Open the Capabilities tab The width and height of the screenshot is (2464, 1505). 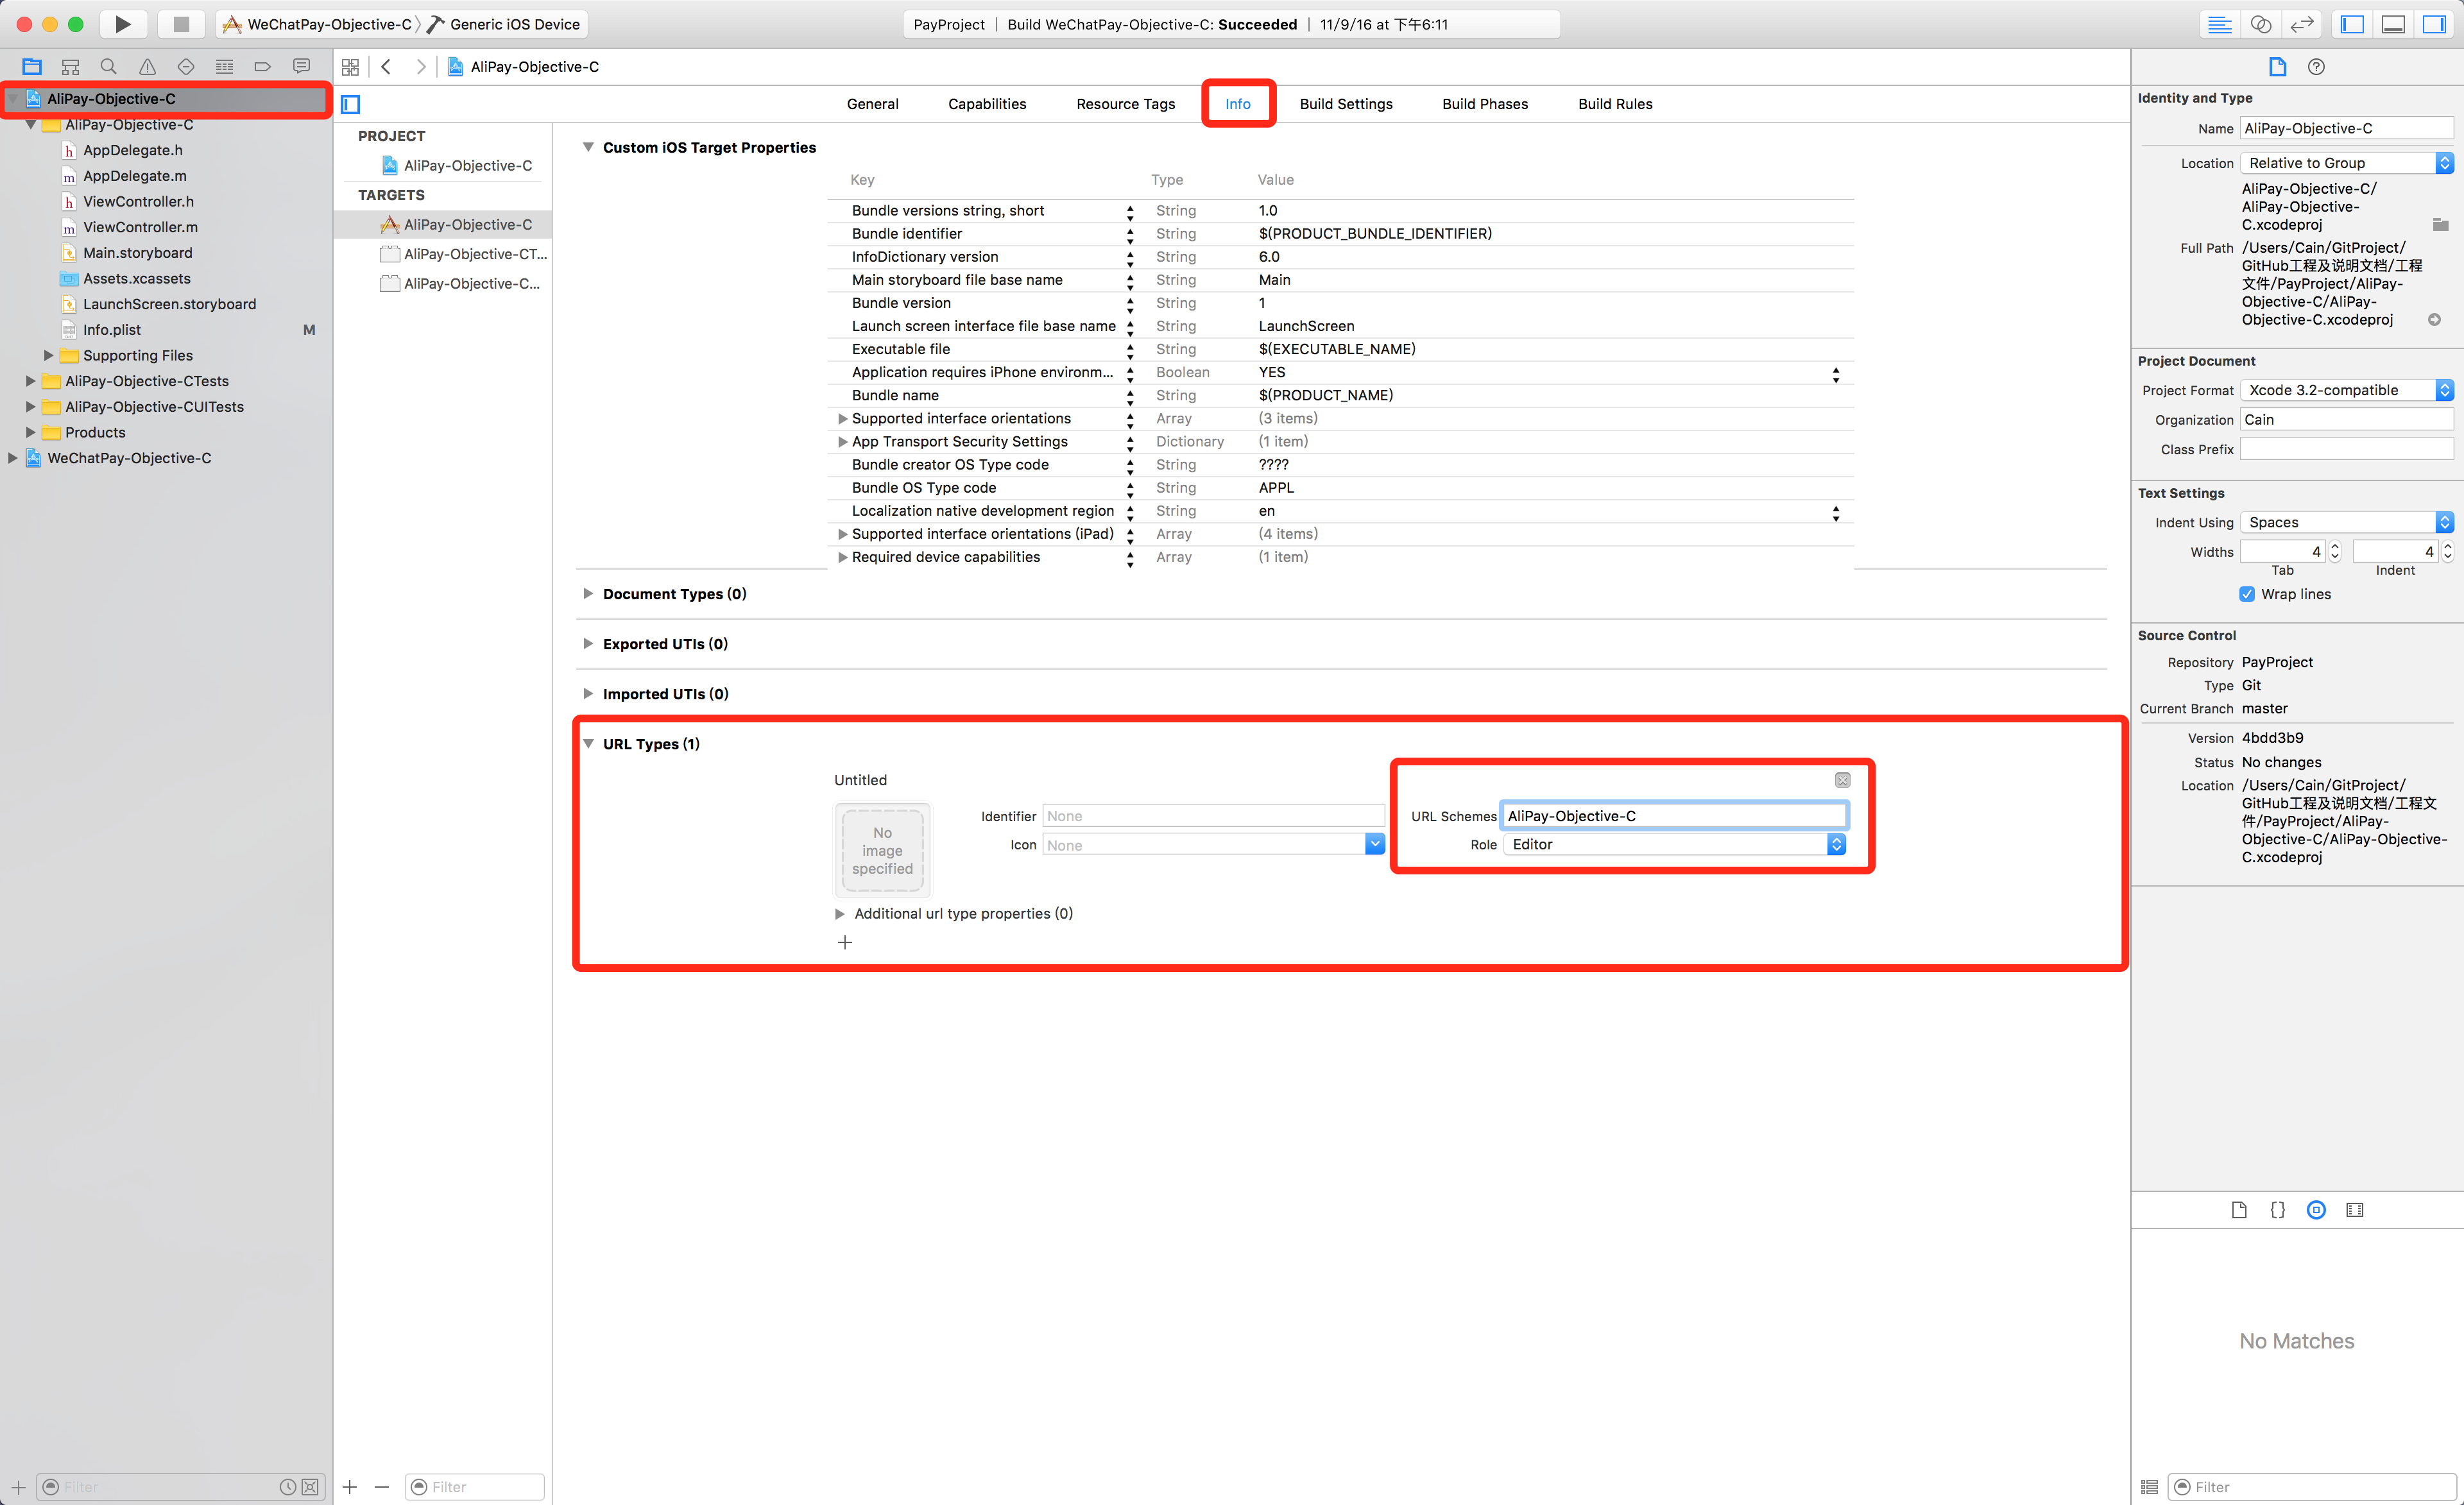(987, 104)
